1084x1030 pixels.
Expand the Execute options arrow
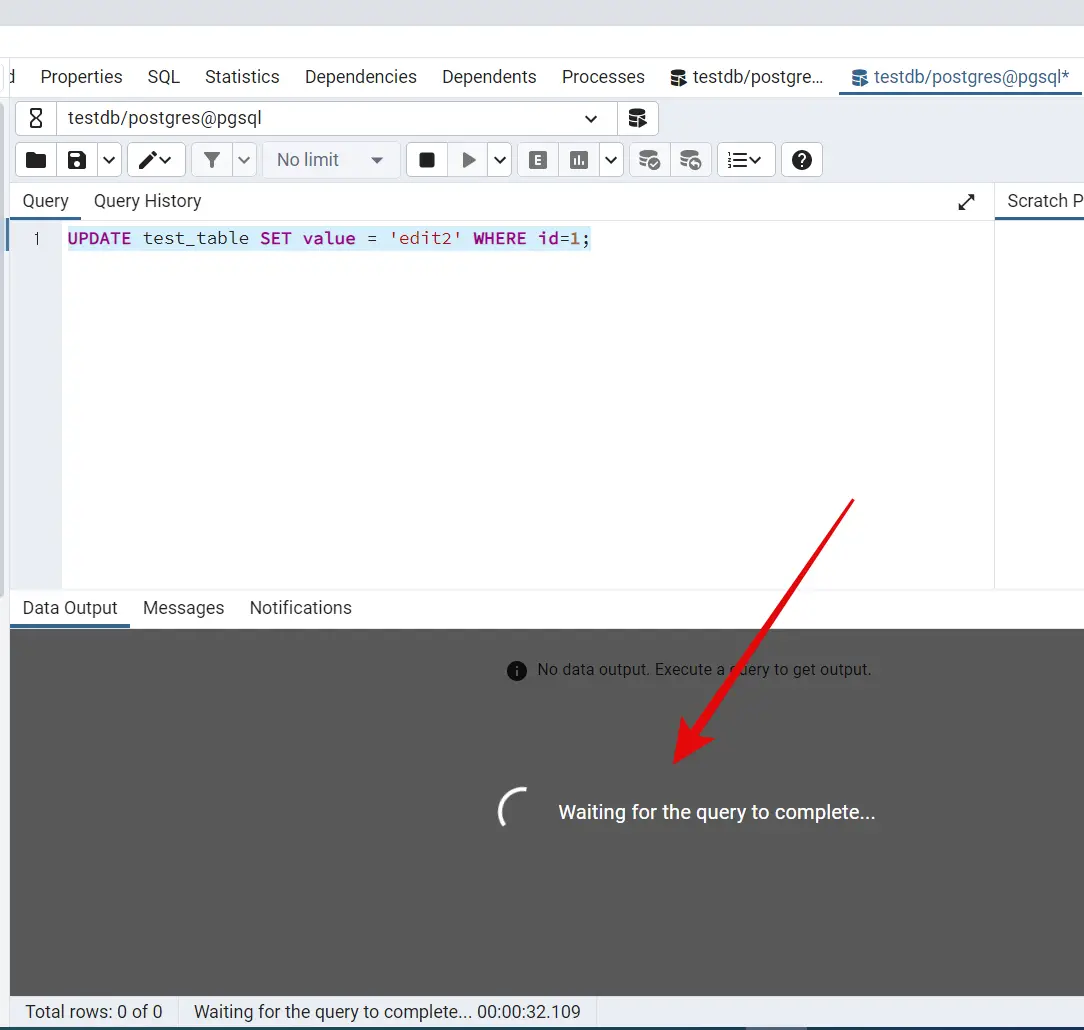coord(500,160)
